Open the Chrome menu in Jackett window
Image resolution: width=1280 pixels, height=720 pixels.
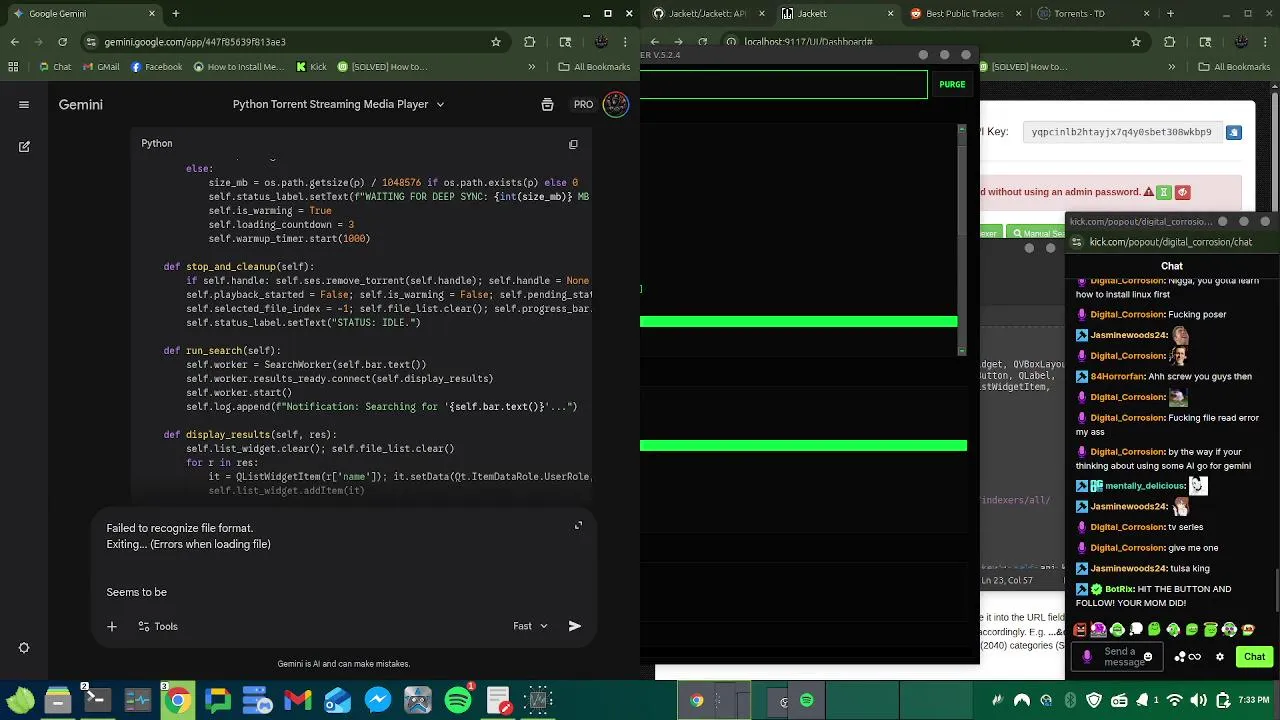click(x=1267, y=42)
